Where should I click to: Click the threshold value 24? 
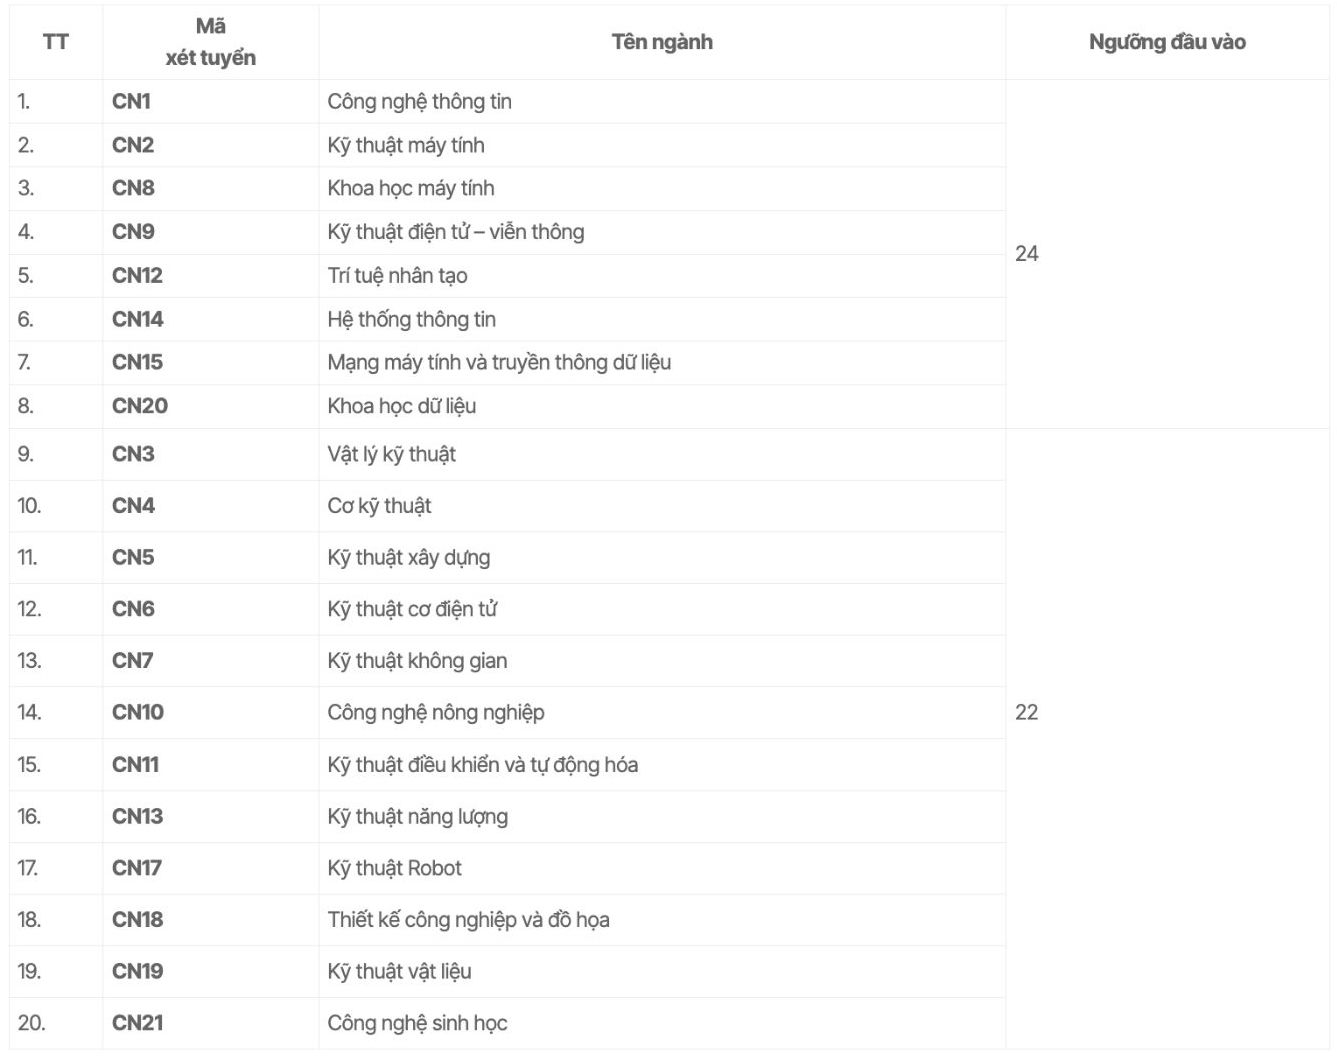[1026, 254]
